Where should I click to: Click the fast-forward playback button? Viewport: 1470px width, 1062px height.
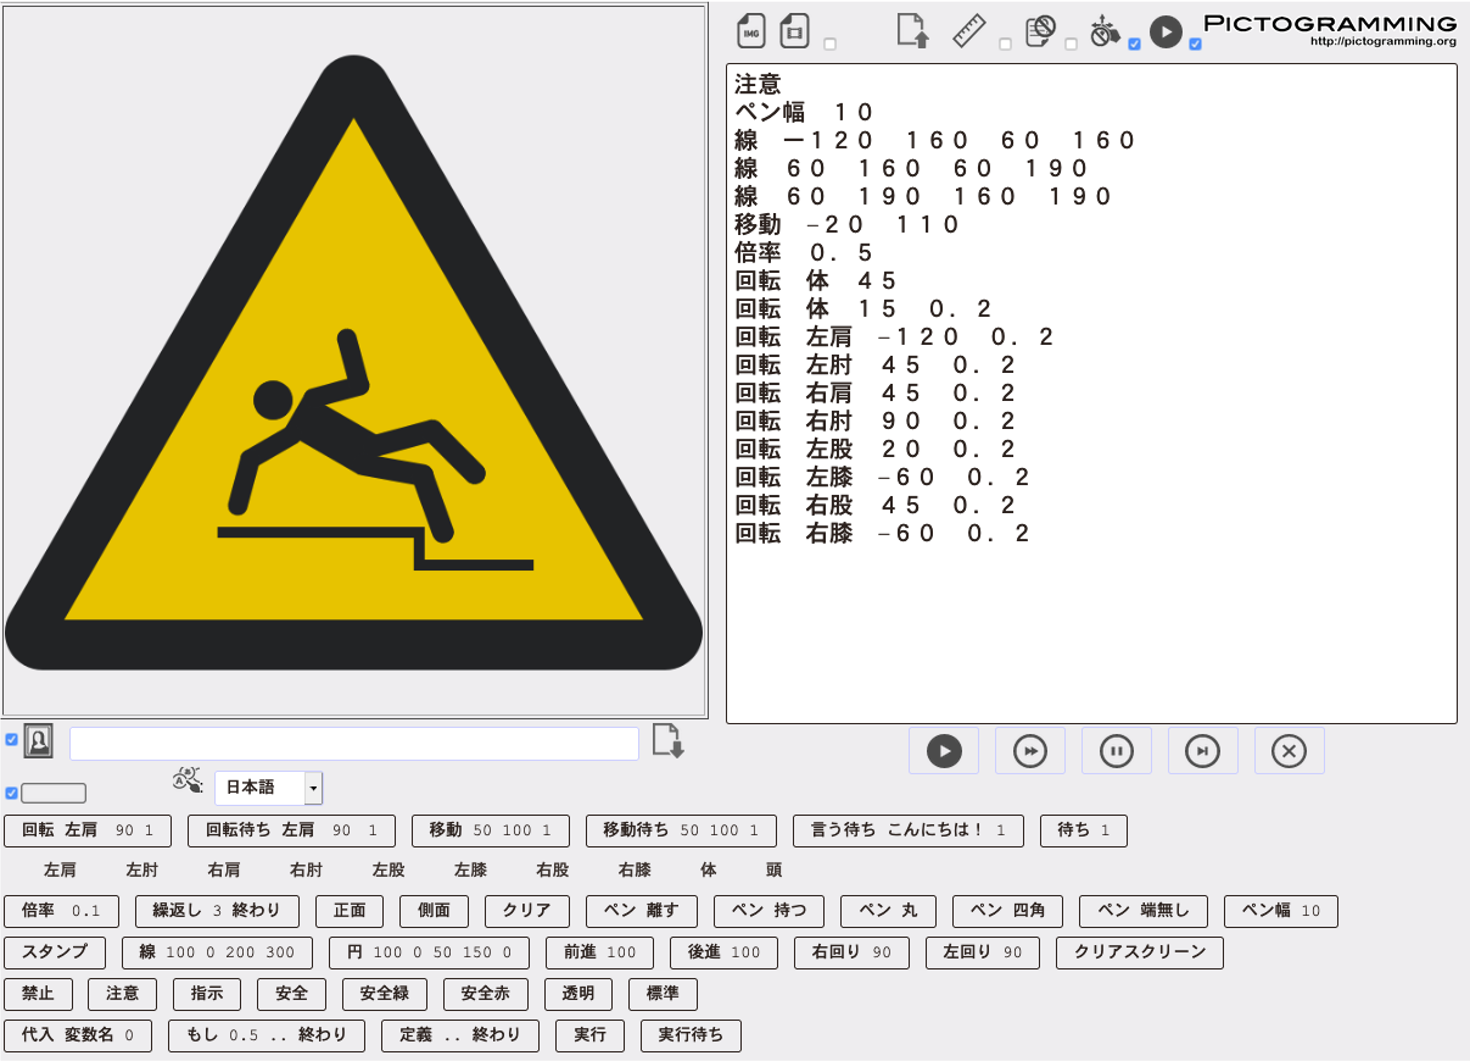click(x=1030, y=751)
